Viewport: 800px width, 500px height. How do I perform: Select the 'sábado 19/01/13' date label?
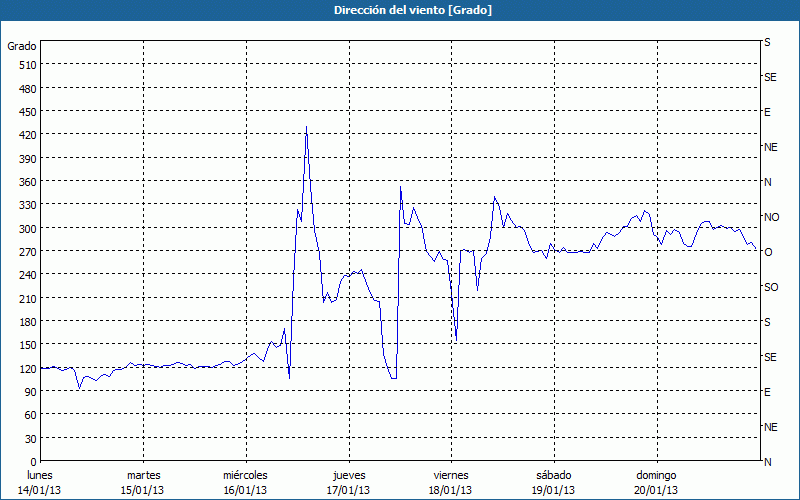553,482
